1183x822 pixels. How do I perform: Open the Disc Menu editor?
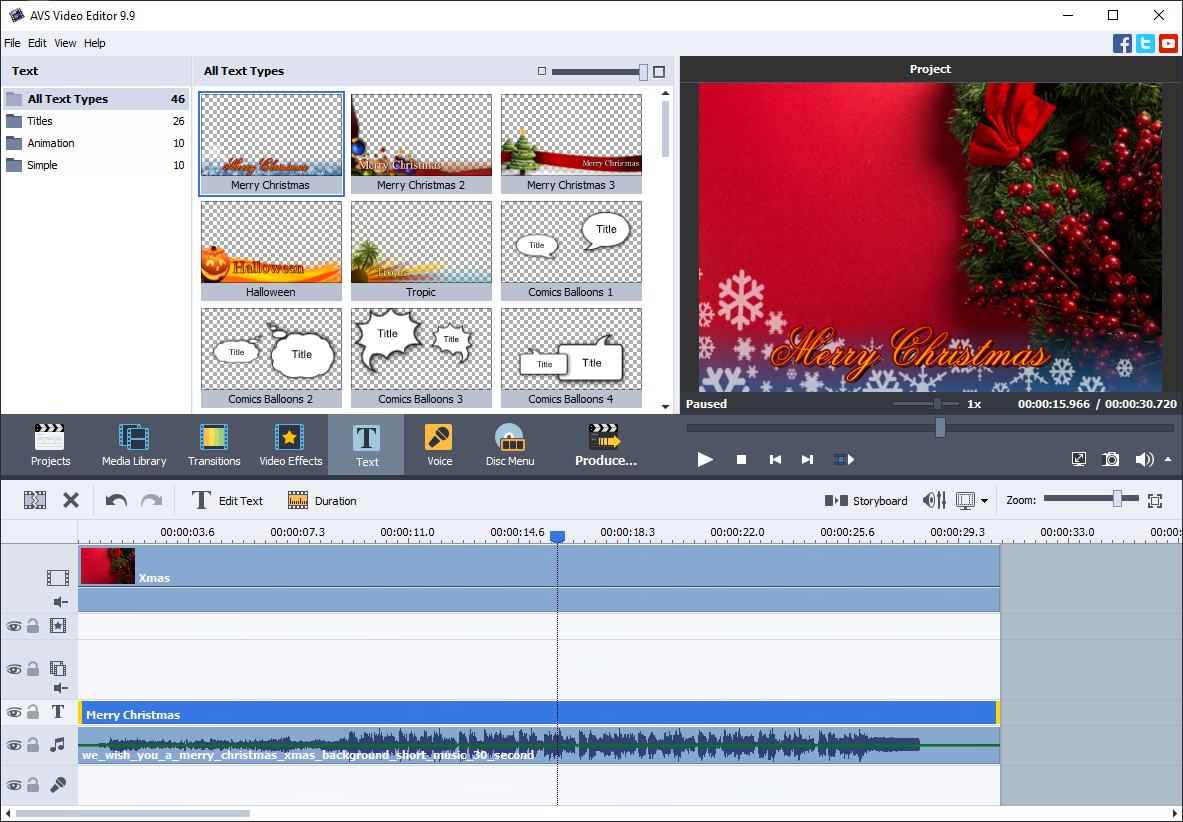pos(510,444)
